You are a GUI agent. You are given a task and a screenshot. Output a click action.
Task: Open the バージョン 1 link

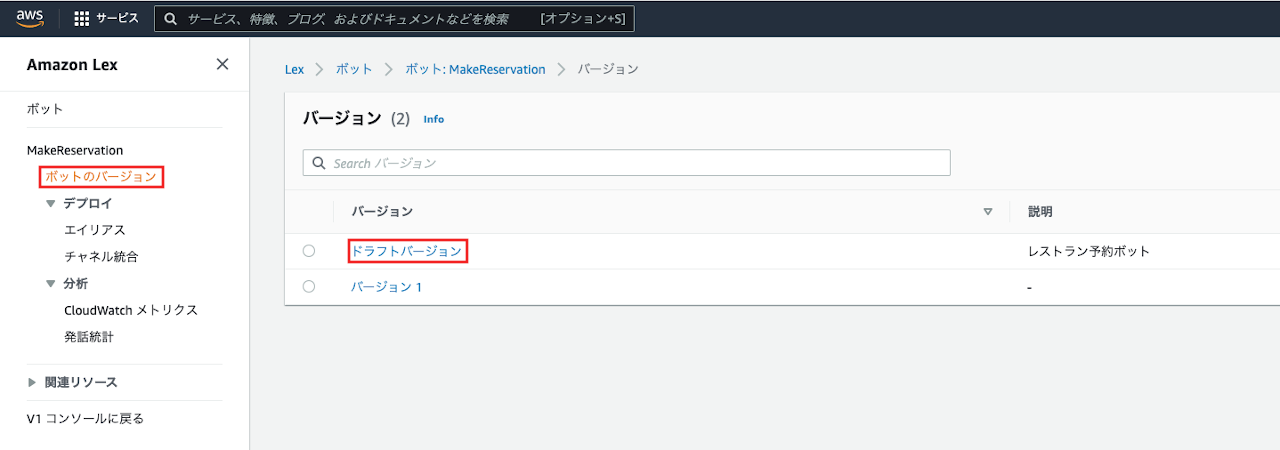pos(386,286)
